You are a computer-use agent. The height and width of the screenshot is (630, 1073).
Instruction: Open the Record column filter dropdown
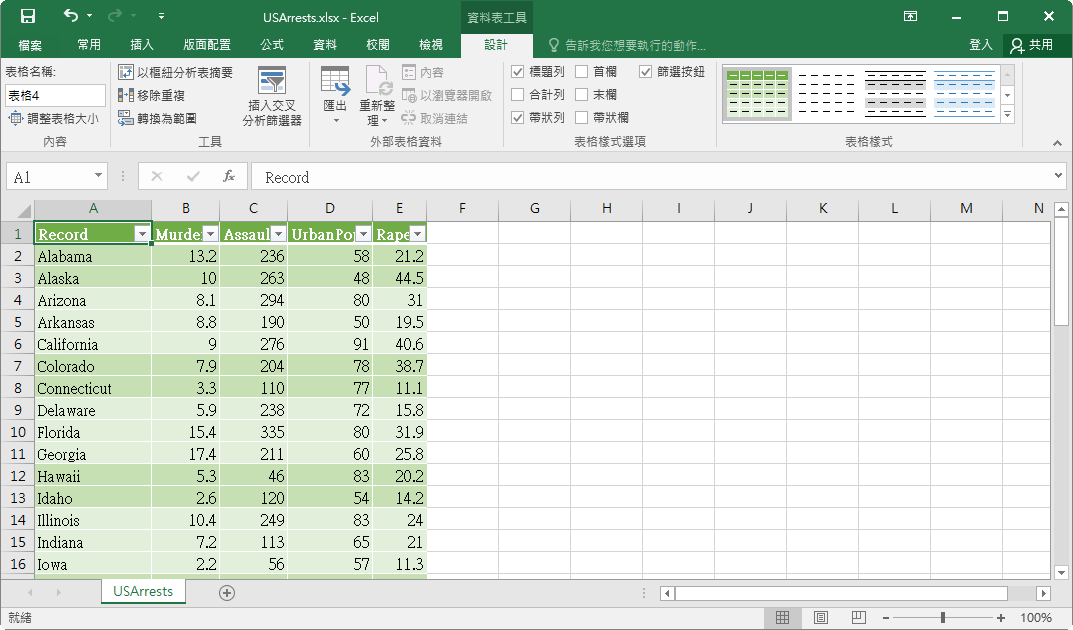pos(143,233)
